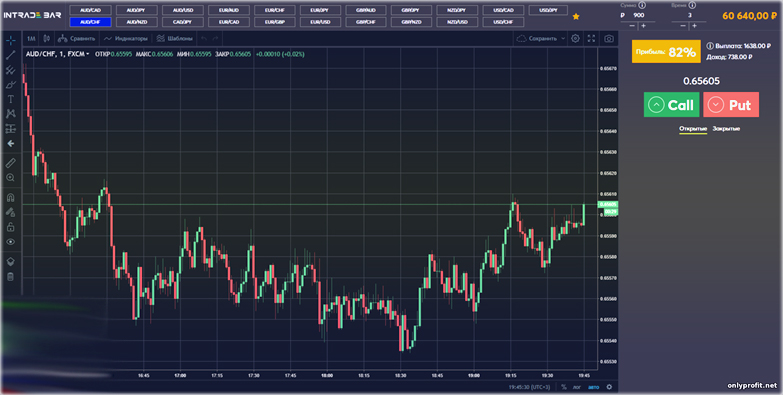
Task: Select the crosshair cursor tool
Action: 10,40
